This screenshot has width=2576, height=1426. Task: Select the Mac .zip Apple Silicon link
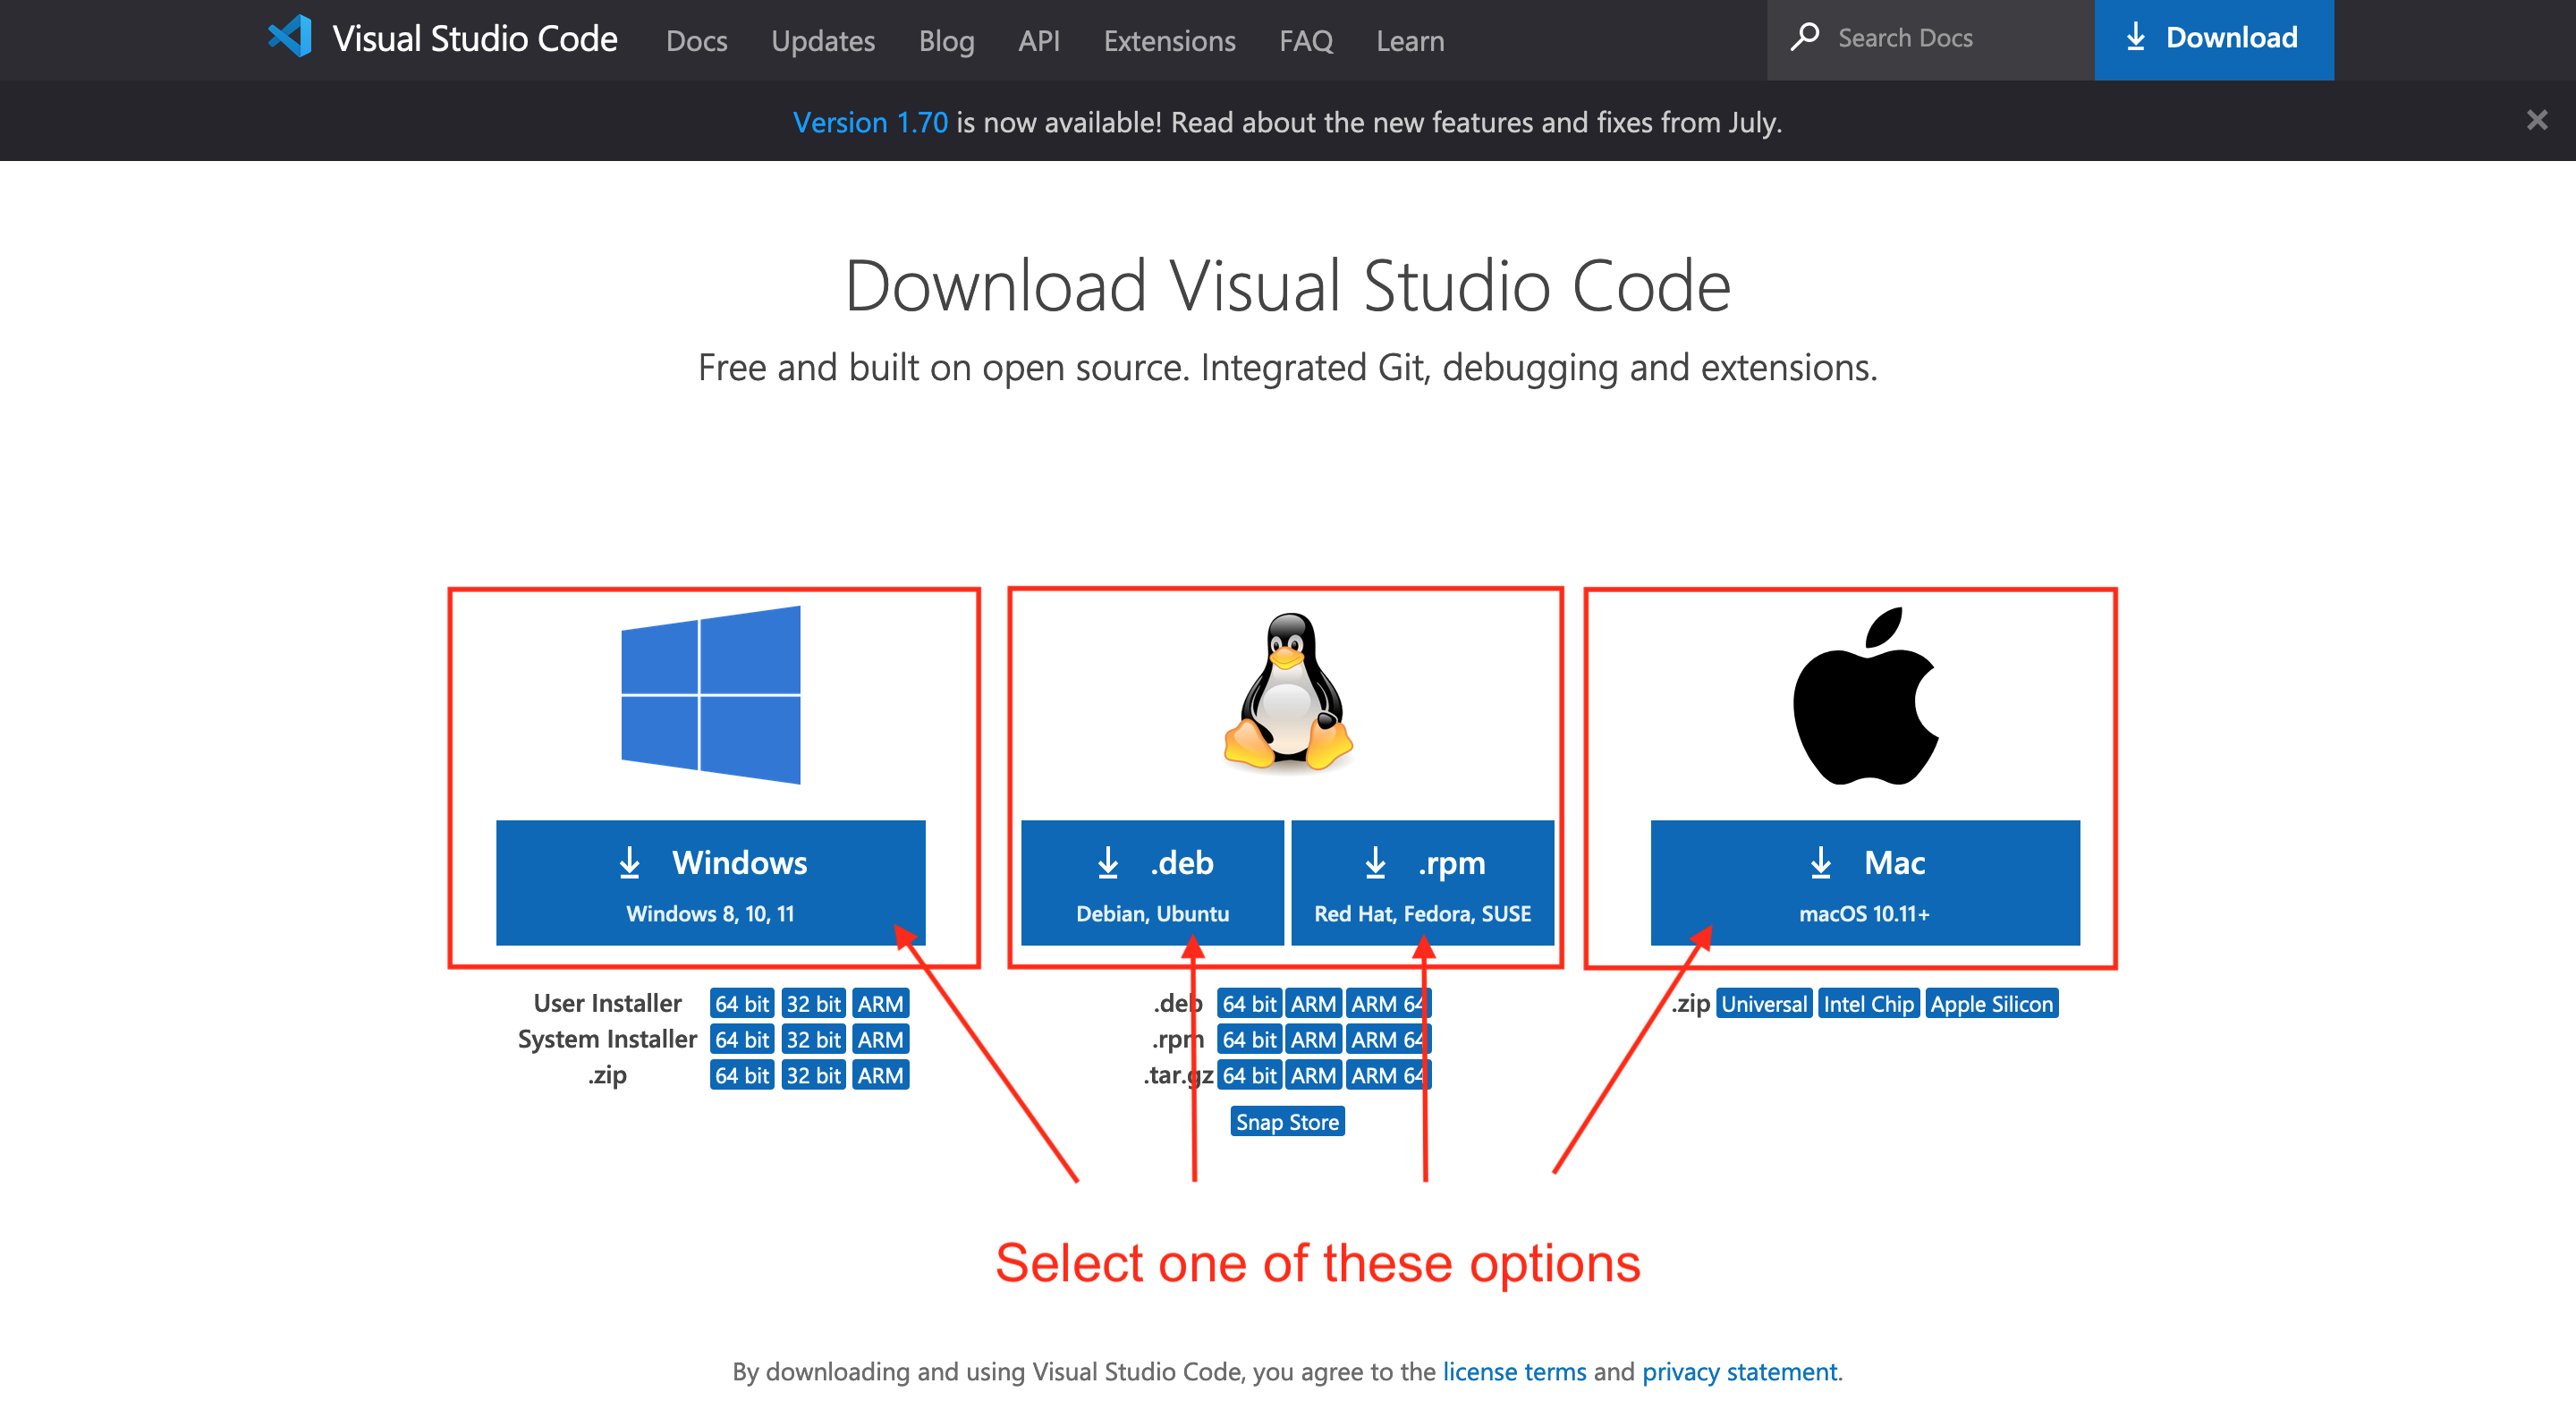(1991, 1003)
